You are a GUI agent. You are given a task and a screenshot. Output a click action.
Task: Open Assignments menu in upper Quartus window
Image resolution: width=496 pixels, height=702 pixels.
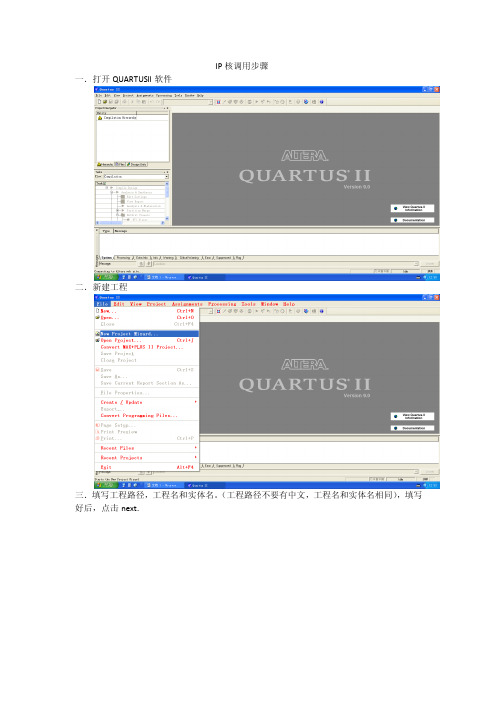pyautogui.click(x=145, y=95)
